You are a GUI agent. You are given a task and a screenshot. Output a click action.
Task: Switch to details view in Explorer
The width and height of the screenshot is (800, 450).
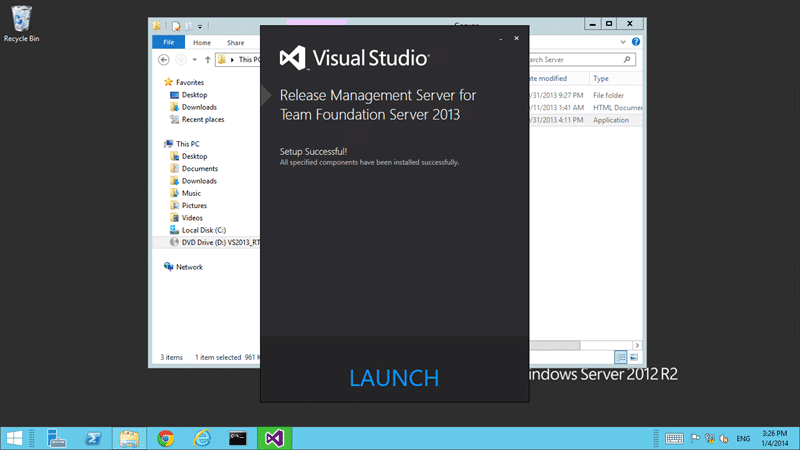coord(620,357)
